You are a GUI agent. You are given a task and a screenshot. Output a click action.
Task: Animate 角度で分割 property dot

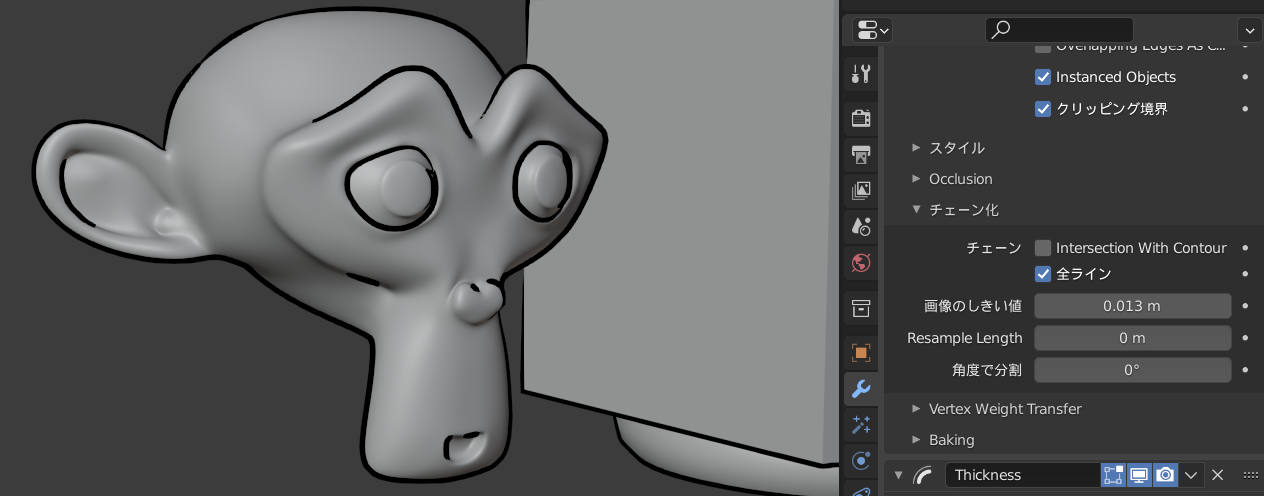click(1245, 370)
